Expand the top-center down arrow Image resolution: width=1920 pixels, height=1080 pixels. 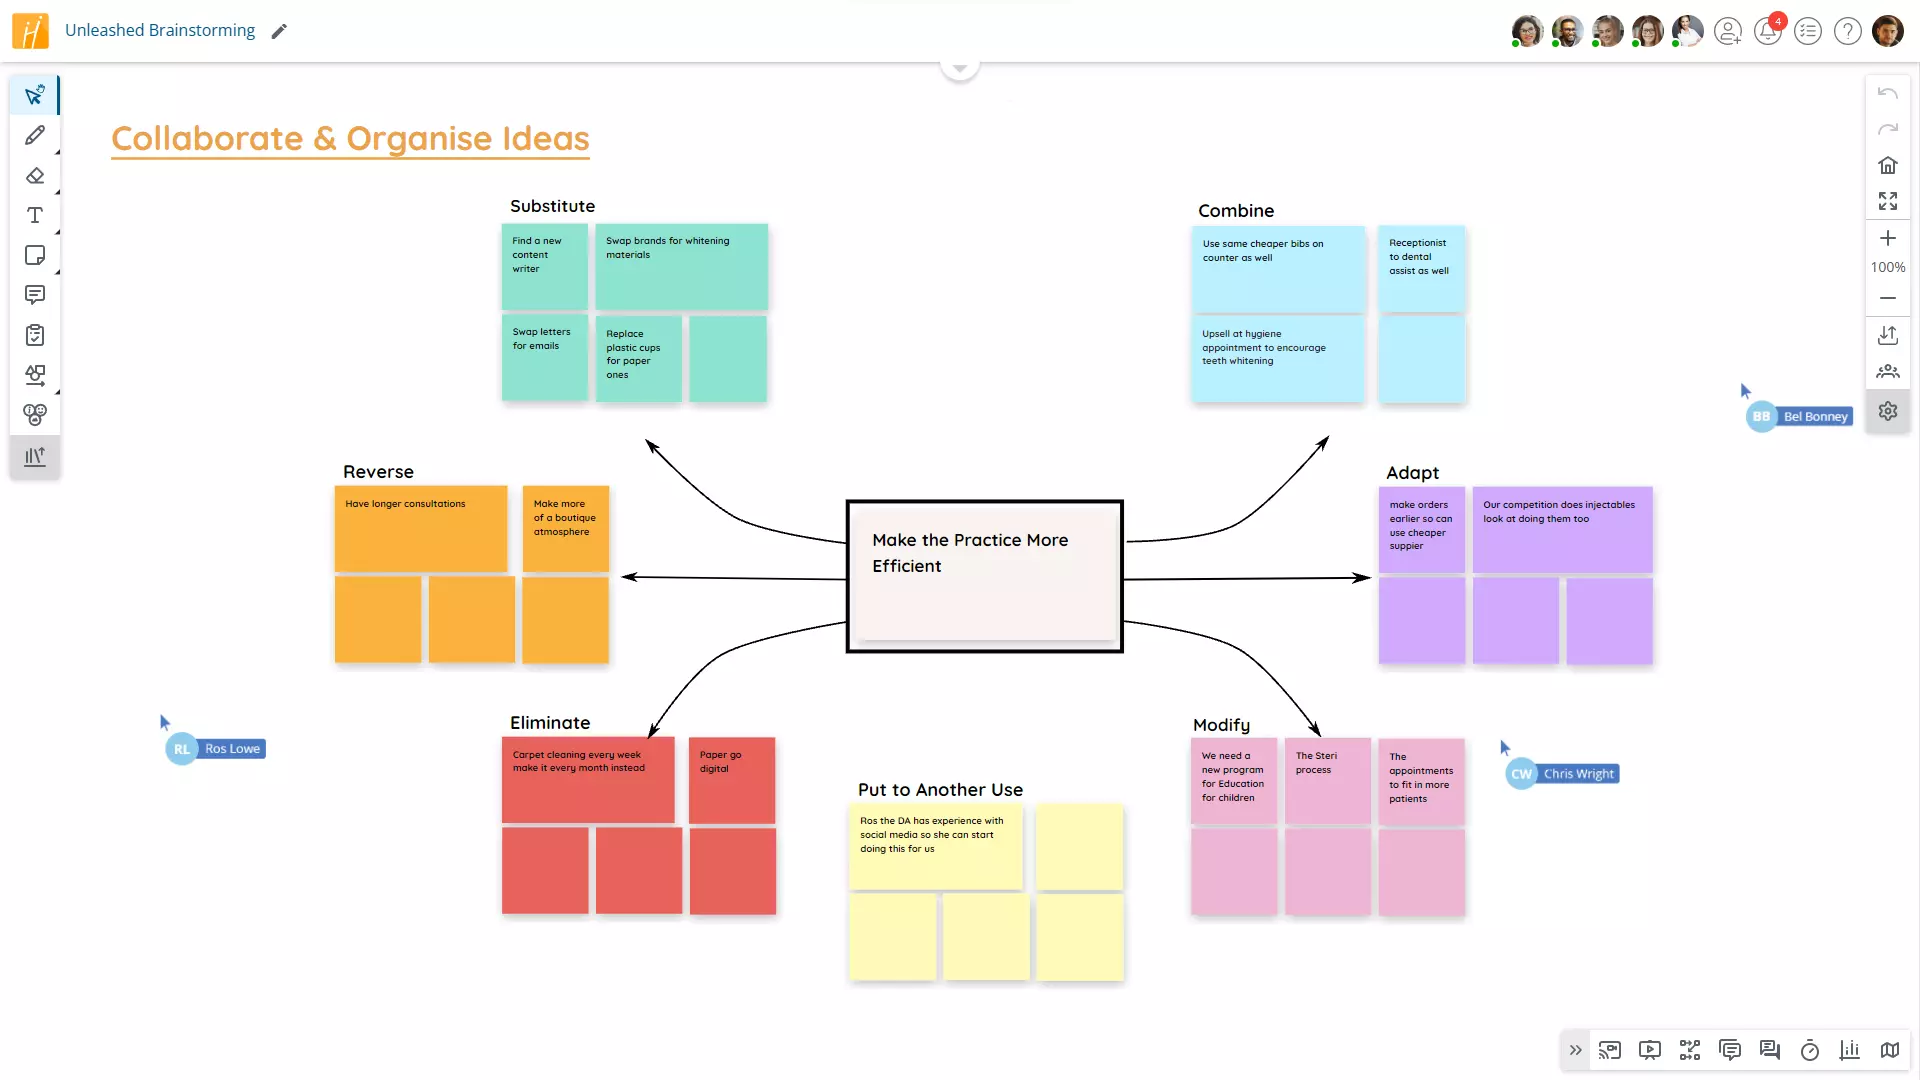(959, 65)
